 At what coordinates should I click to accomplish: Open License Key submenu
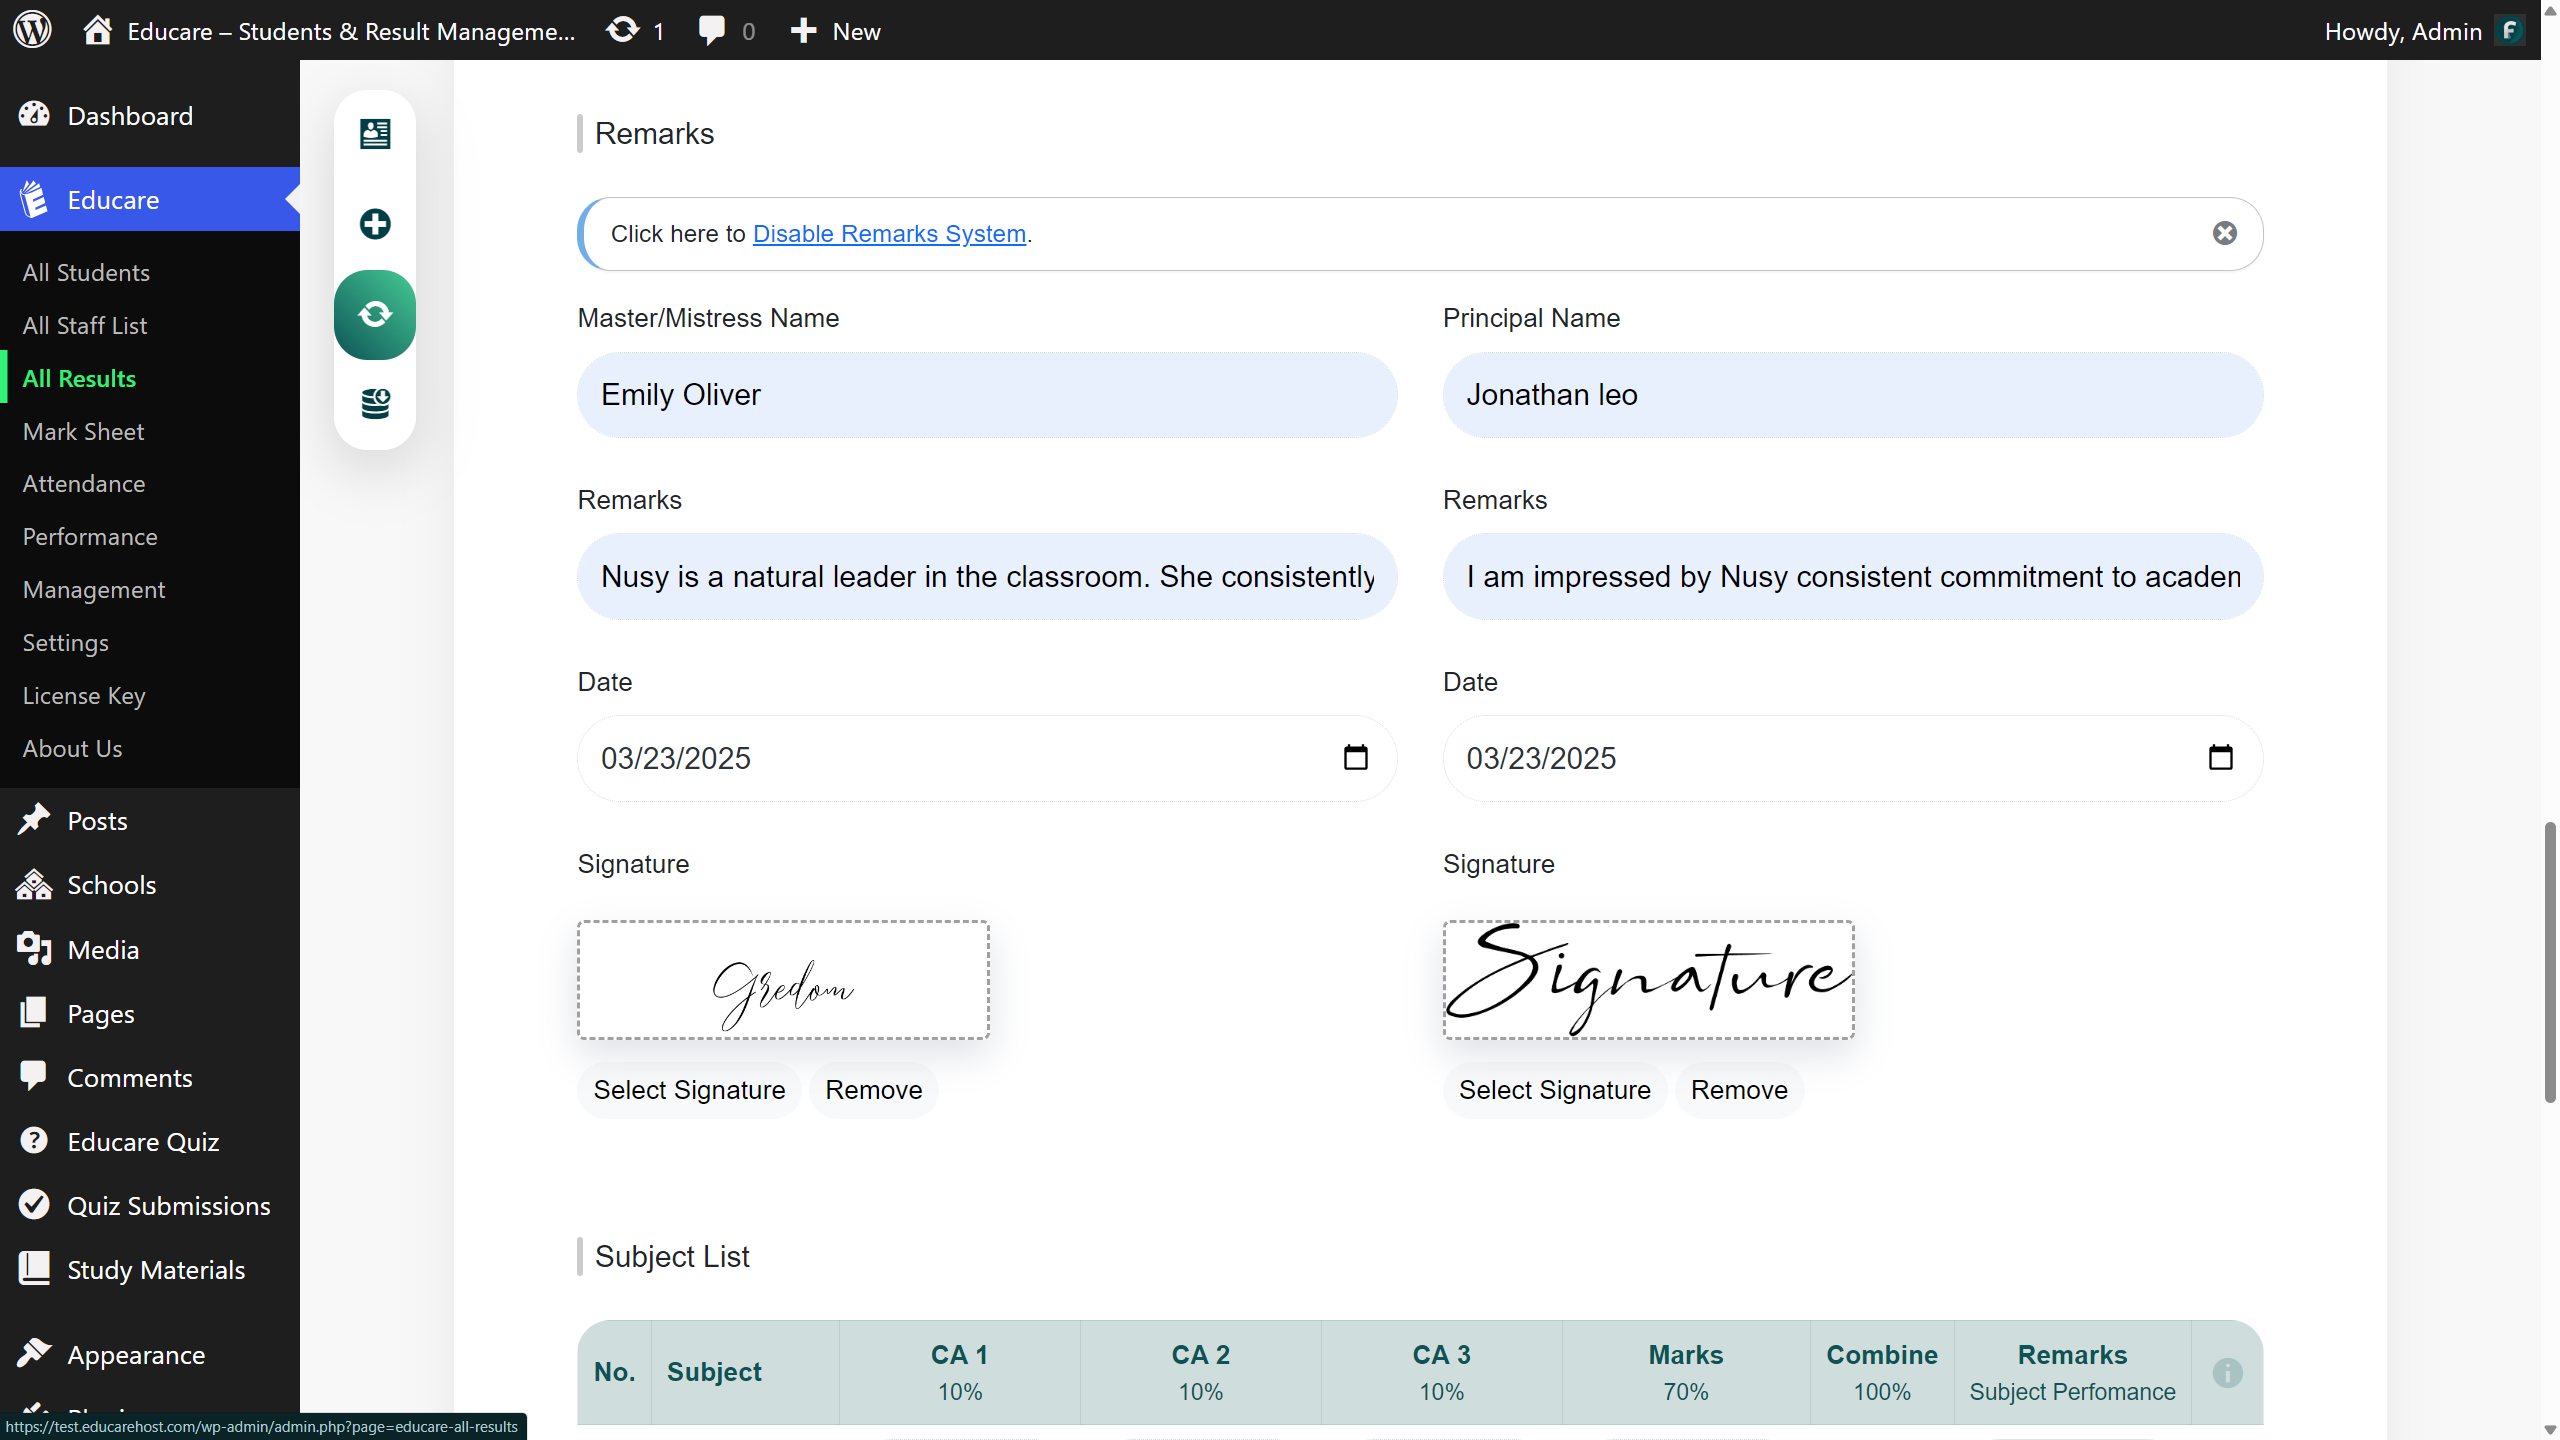(x=84, y=695)
